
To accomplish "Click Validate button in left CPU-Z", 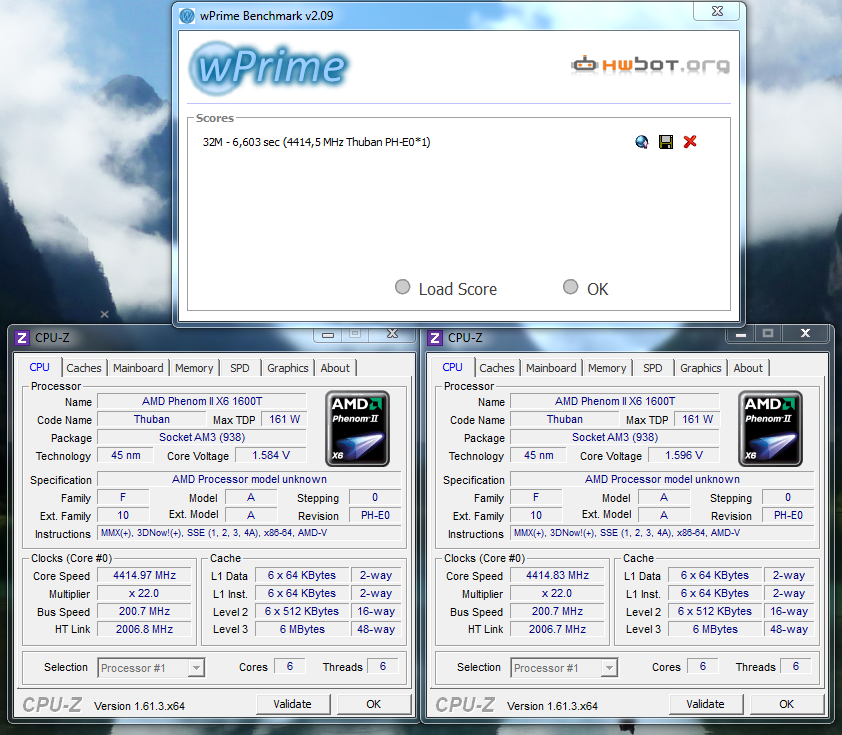I will point(293,704).
